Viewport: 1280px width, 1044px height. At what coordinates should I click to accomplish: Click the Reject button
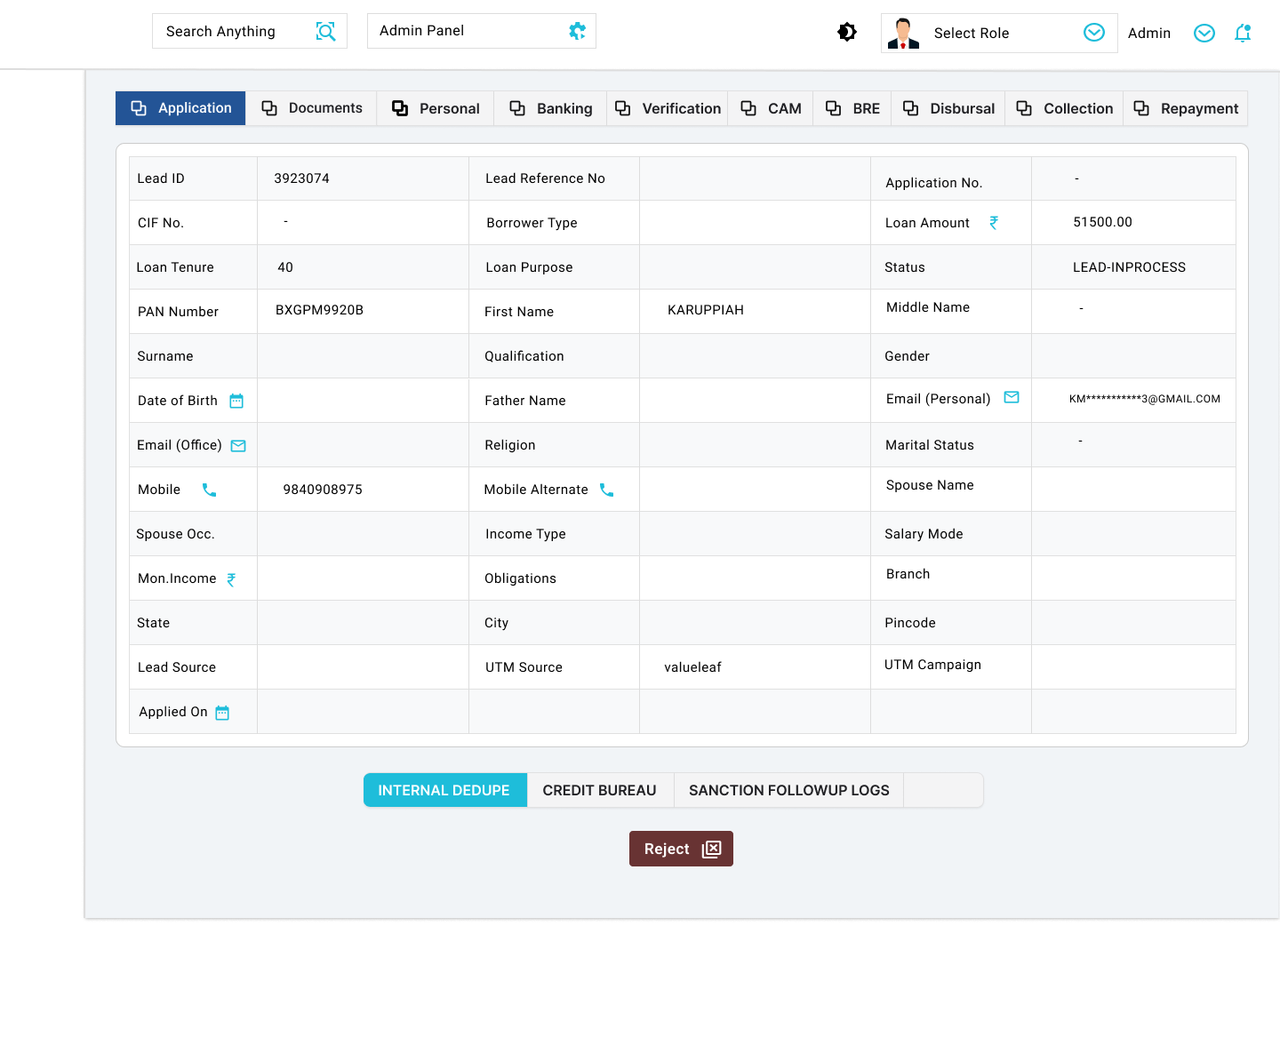click(681, 848)
